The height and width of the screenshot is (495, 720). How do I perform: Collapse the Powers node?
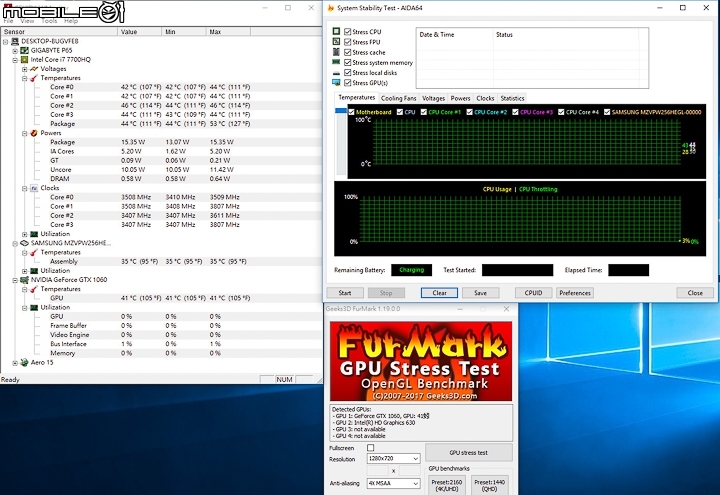click(x=25, y=134)
